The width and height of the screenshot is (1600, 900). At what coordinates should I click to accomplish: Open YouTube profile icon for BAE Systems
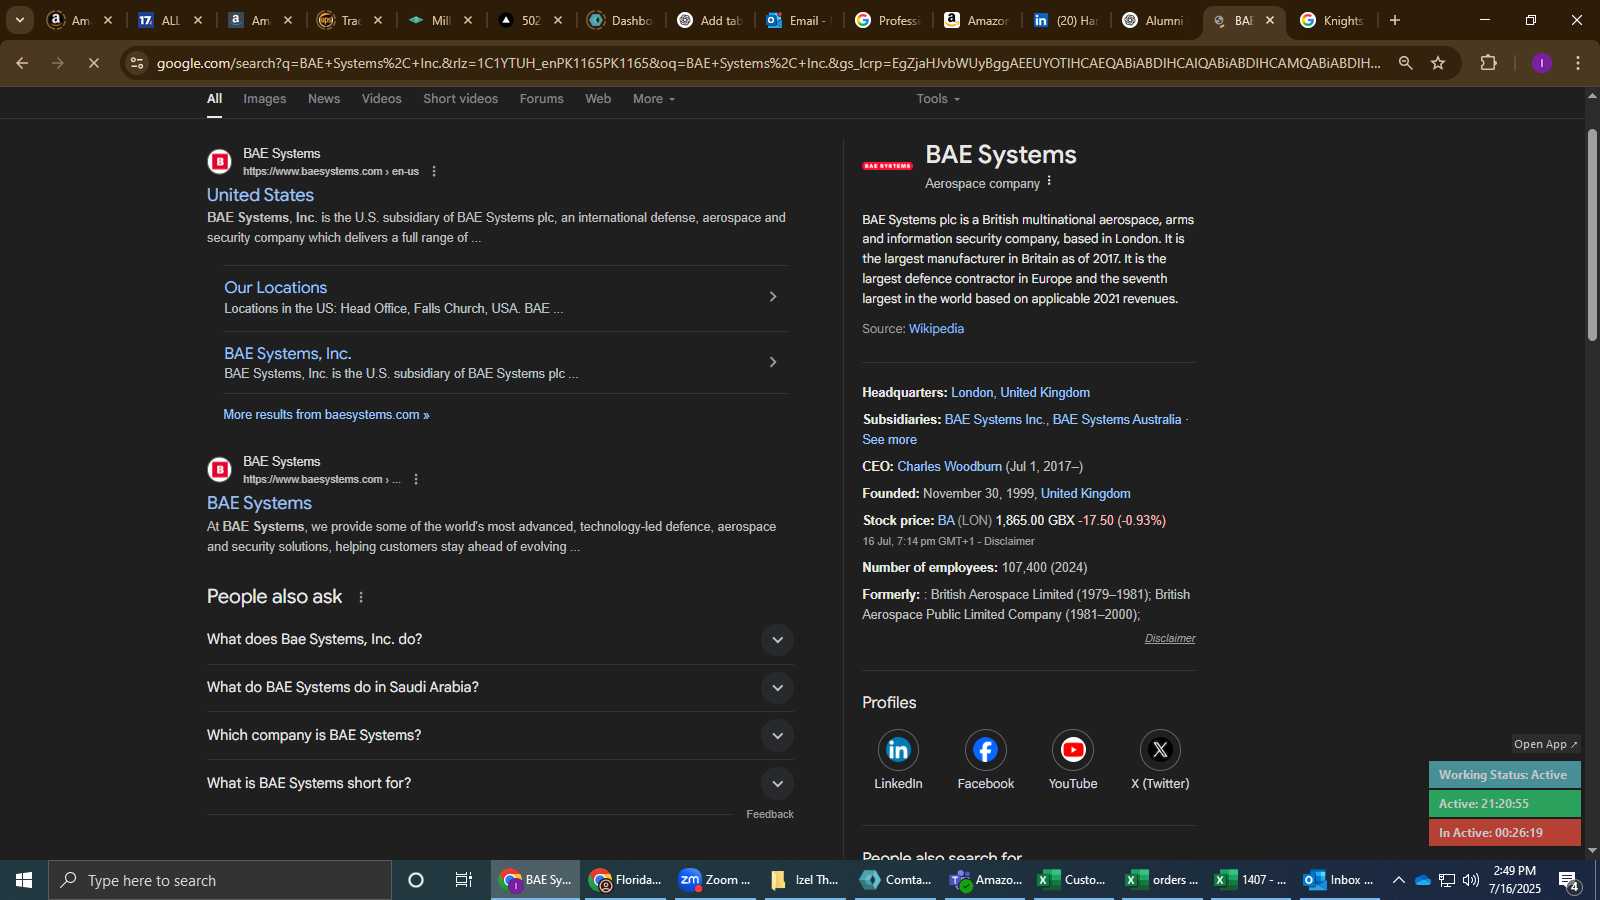point(1073,750)
